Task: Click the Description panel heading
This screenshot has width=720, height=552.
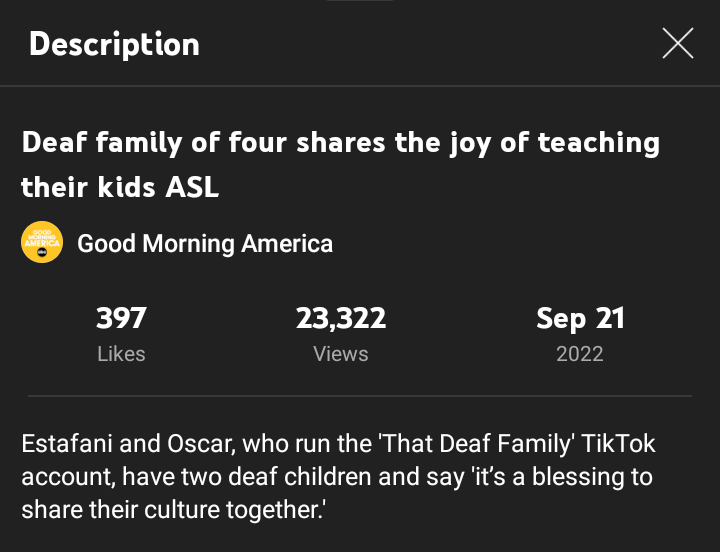Action: pyautogui.click(x=114, y=44)
